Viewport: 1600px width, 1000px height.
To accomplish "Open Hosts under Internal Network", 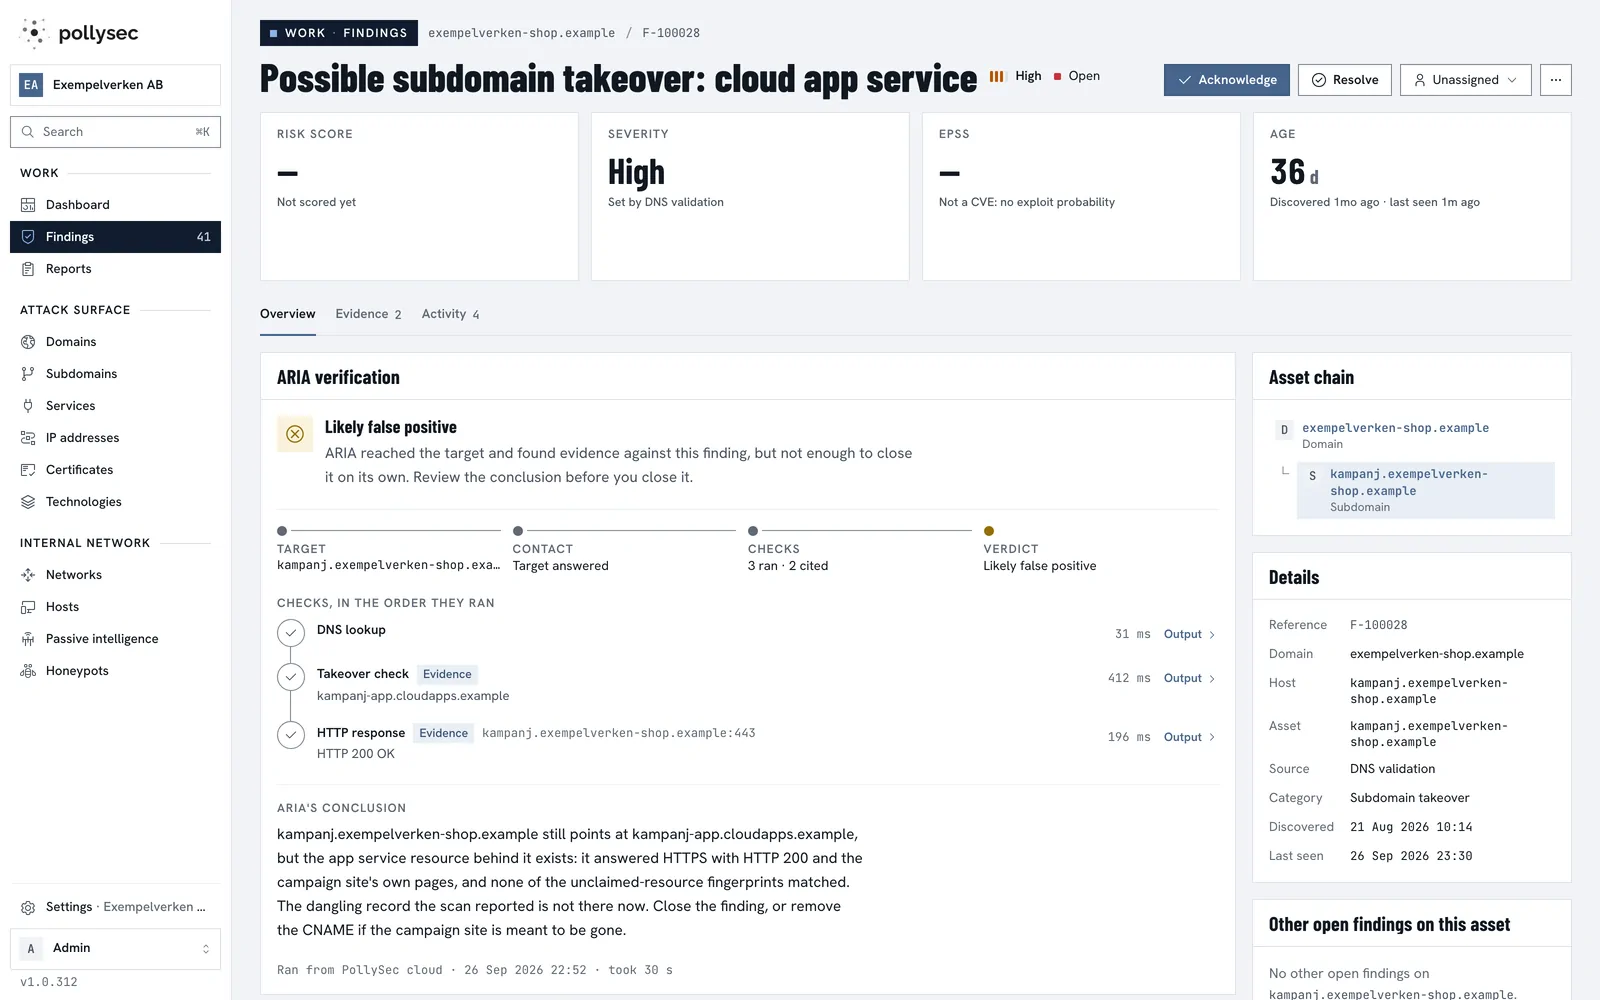I will pos(115,607).
